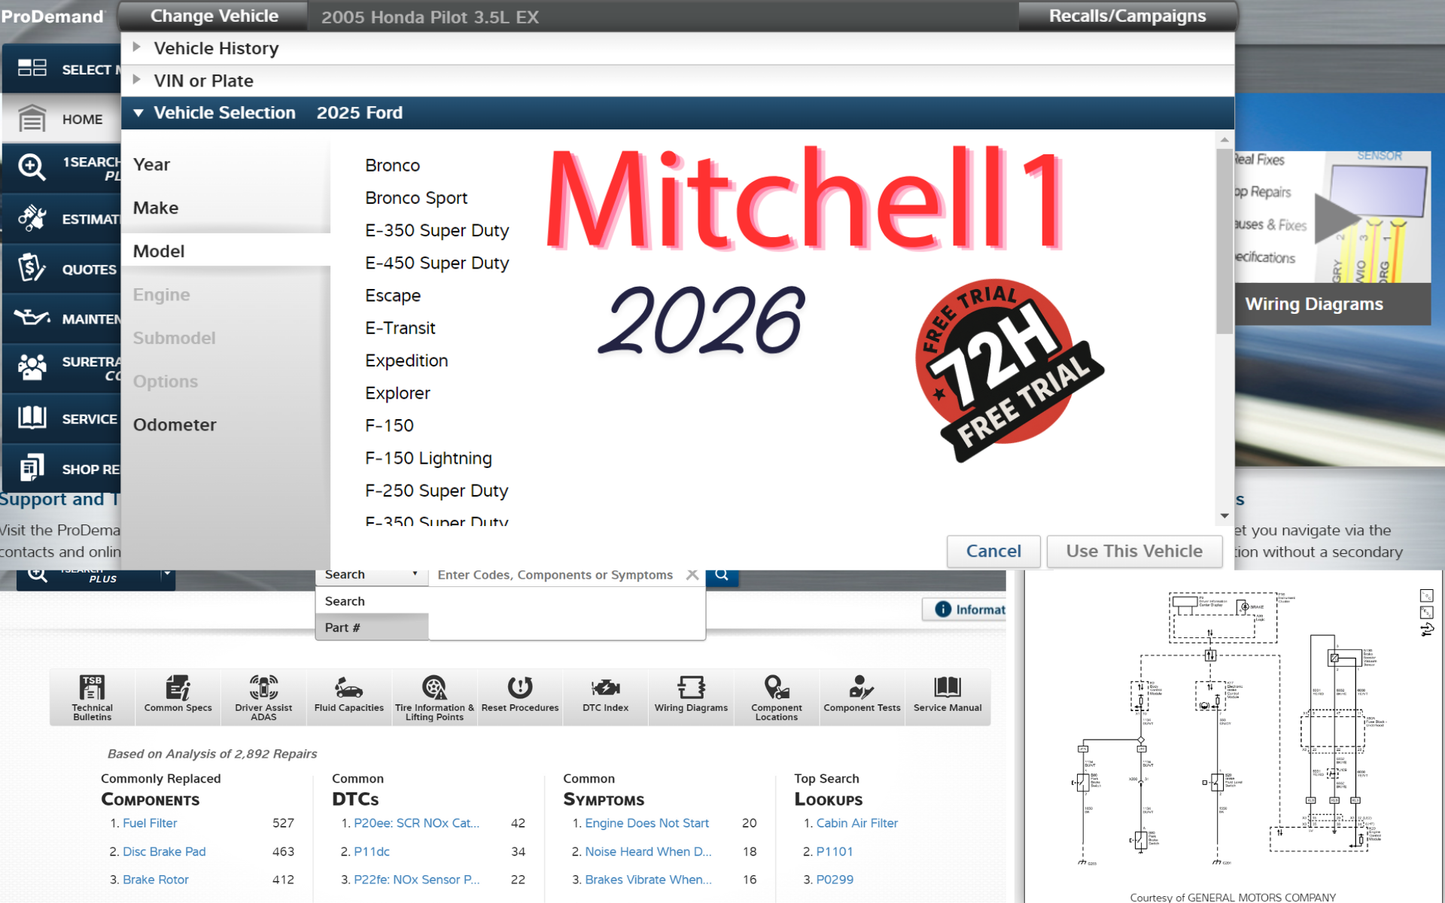Open Reset Procedures

(519, 697)
